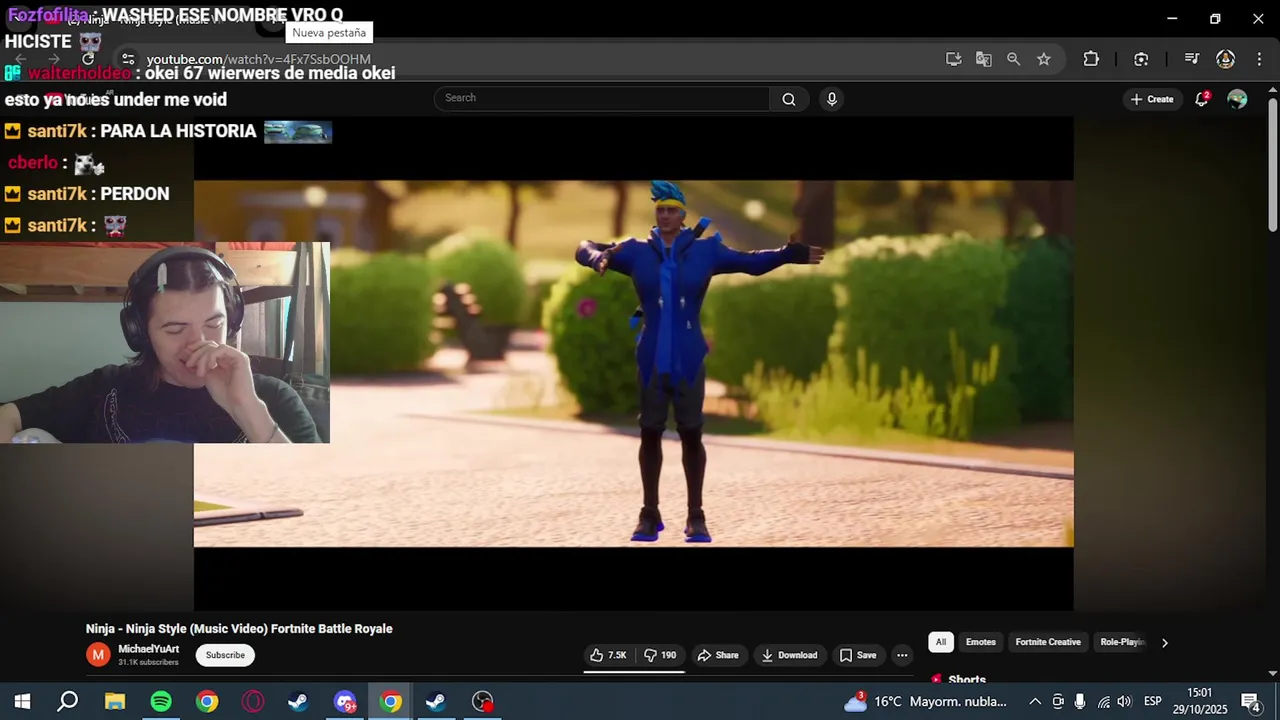Open File Explorer from taskbar

point(115,702)
